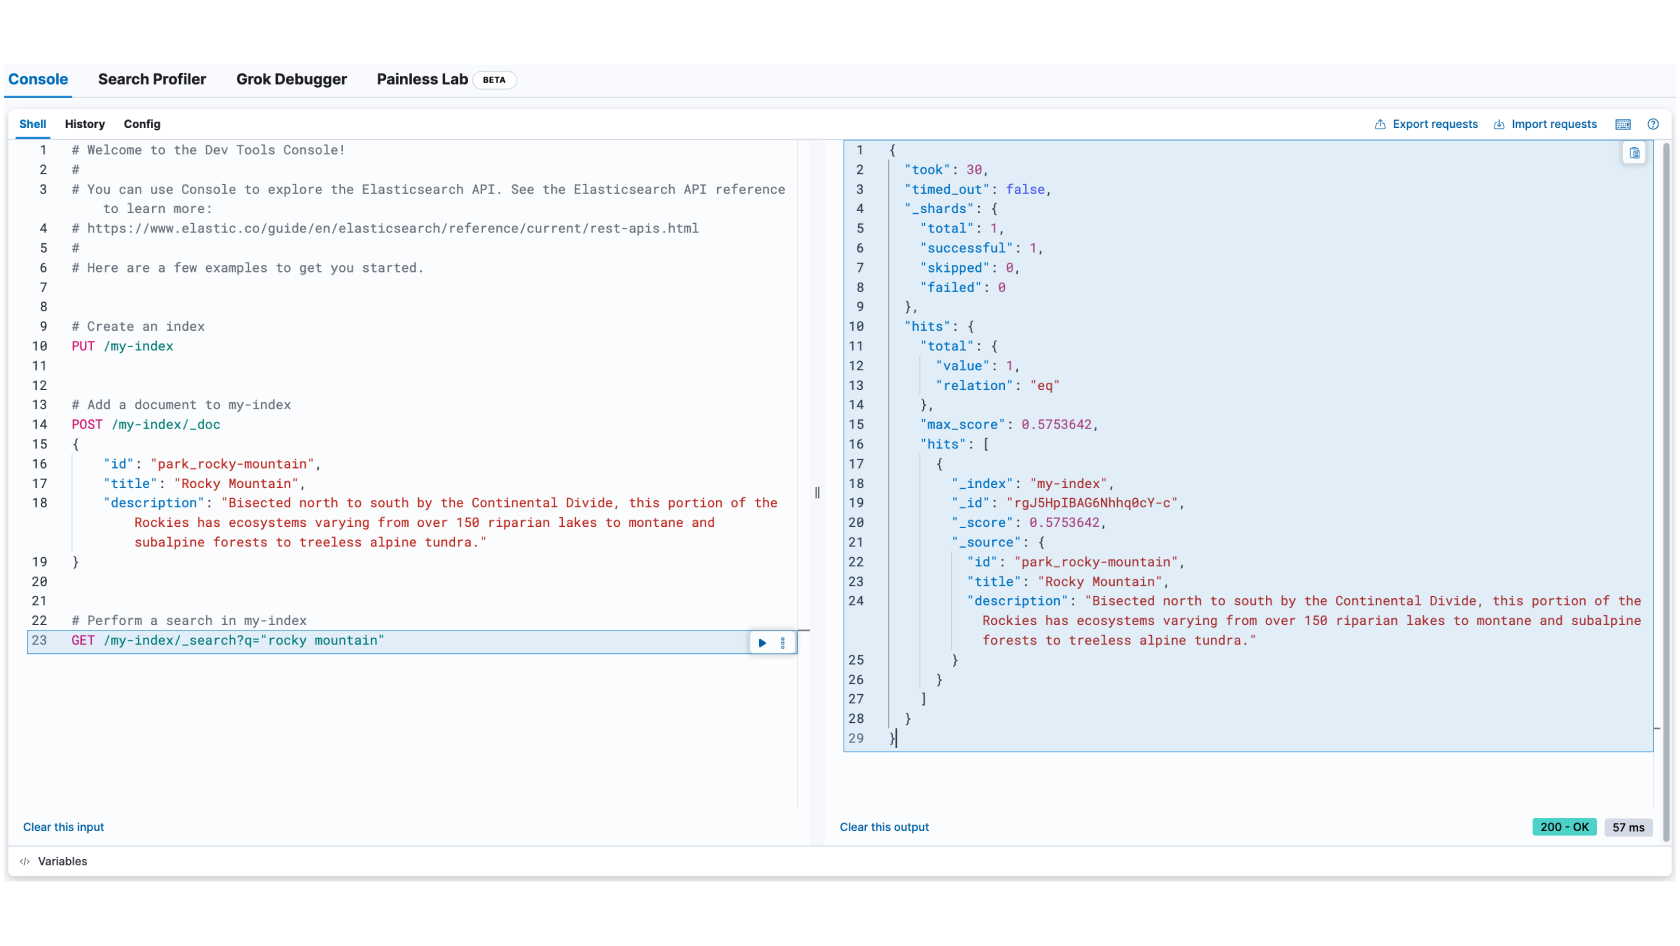
Task: Open the Config sub-tab
Action: coord(142,125)
